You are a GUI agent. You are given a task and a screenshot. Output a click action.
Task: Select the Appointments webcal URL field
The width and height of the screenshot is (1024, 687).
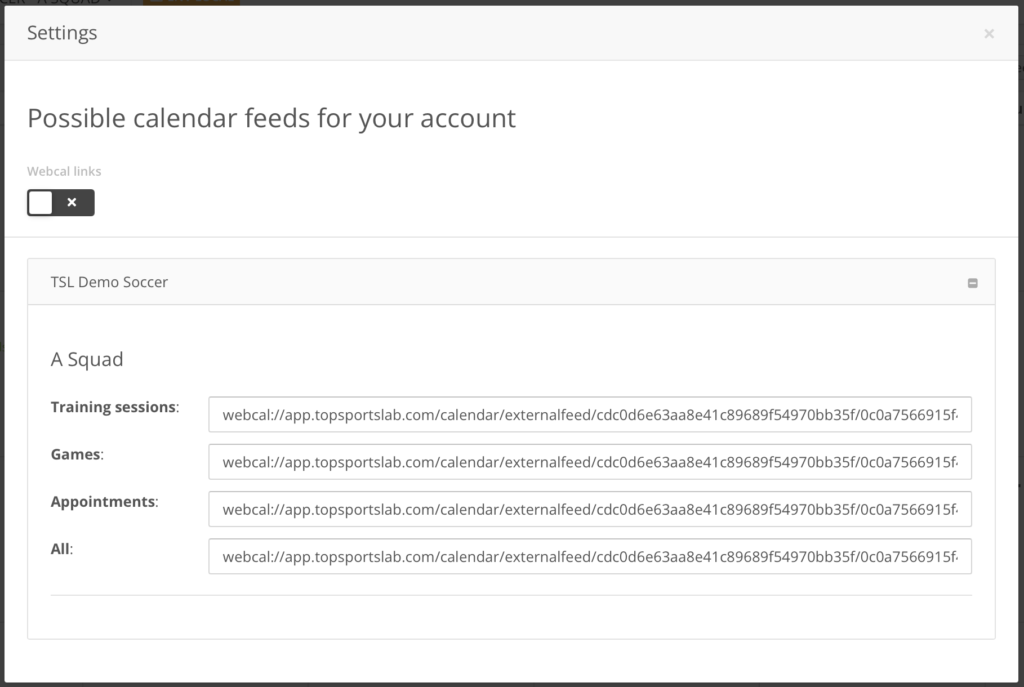590,509
